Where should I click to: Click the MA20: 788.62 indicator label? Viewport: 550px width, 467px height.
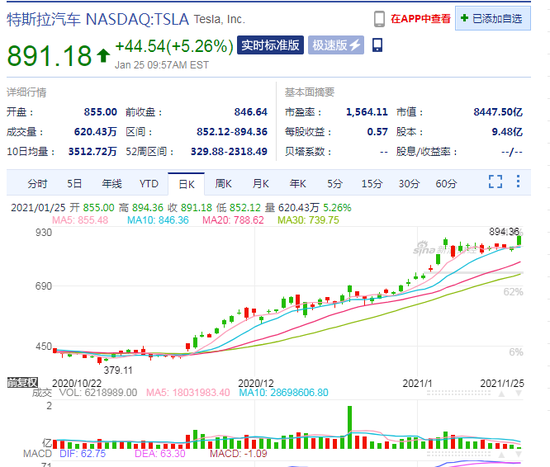click(233, 220)
